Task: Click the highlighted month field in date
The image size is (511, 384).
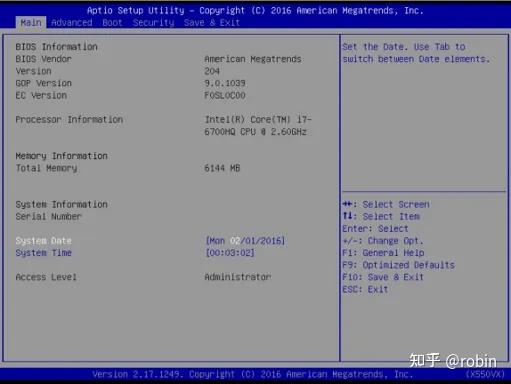Action: point(235,241)
